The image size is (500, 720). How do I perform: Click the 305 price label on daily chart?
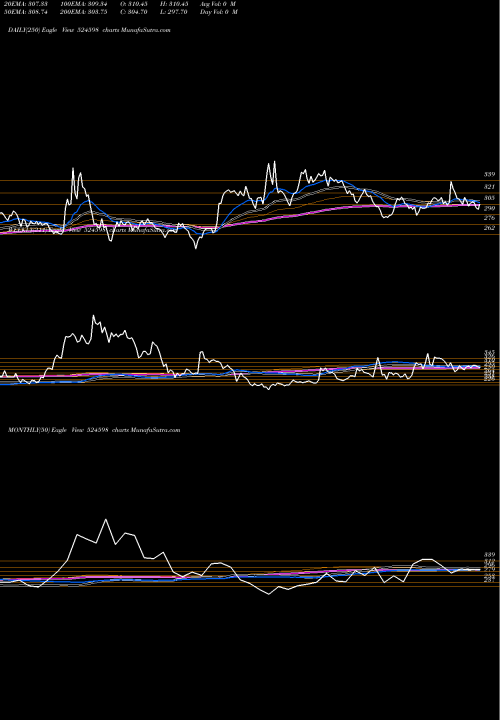click(489, 198)
